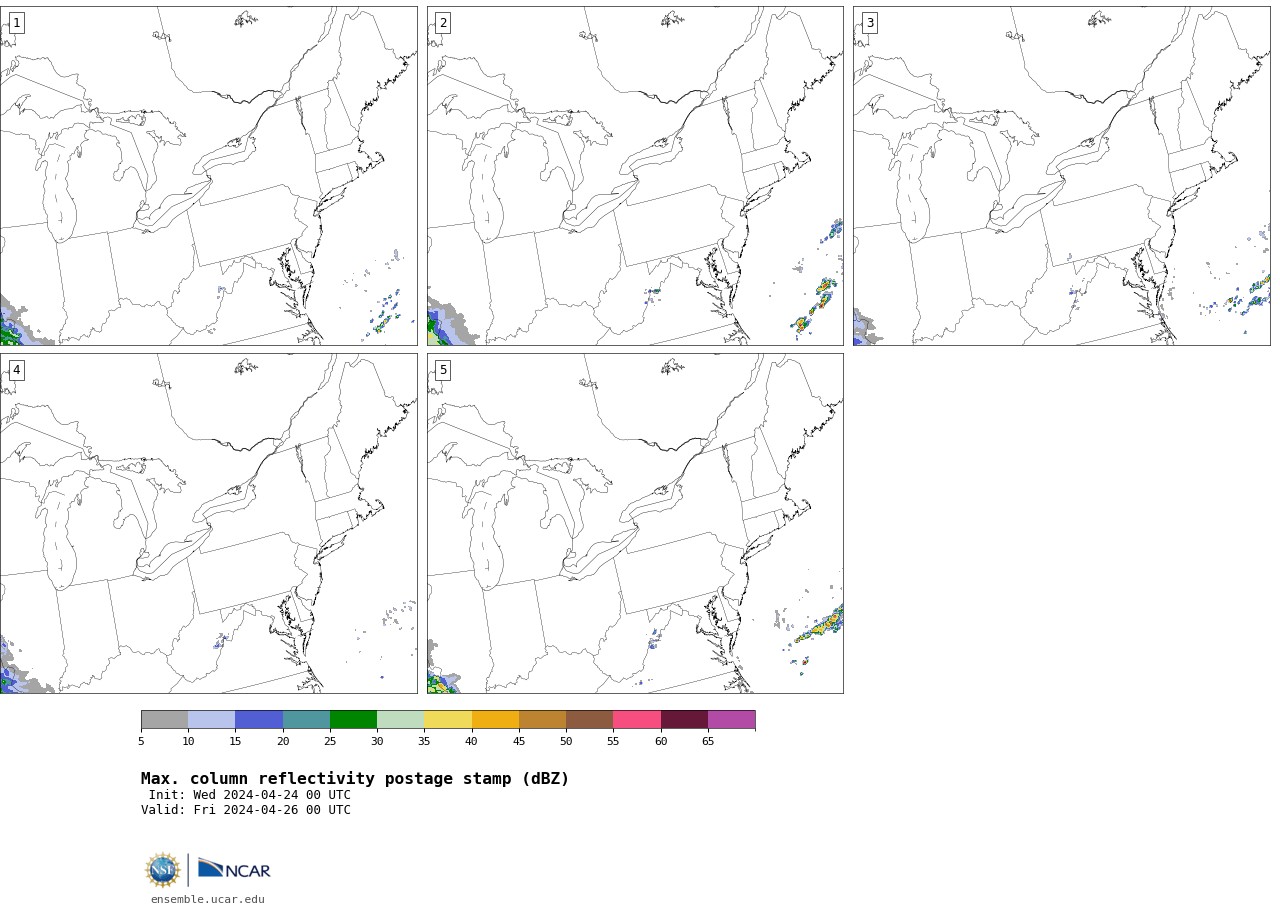The width and height of the screenshot is (1280, 910).
Task: Click the ensemble.ucar.edu text
Action: pos(208,900)
